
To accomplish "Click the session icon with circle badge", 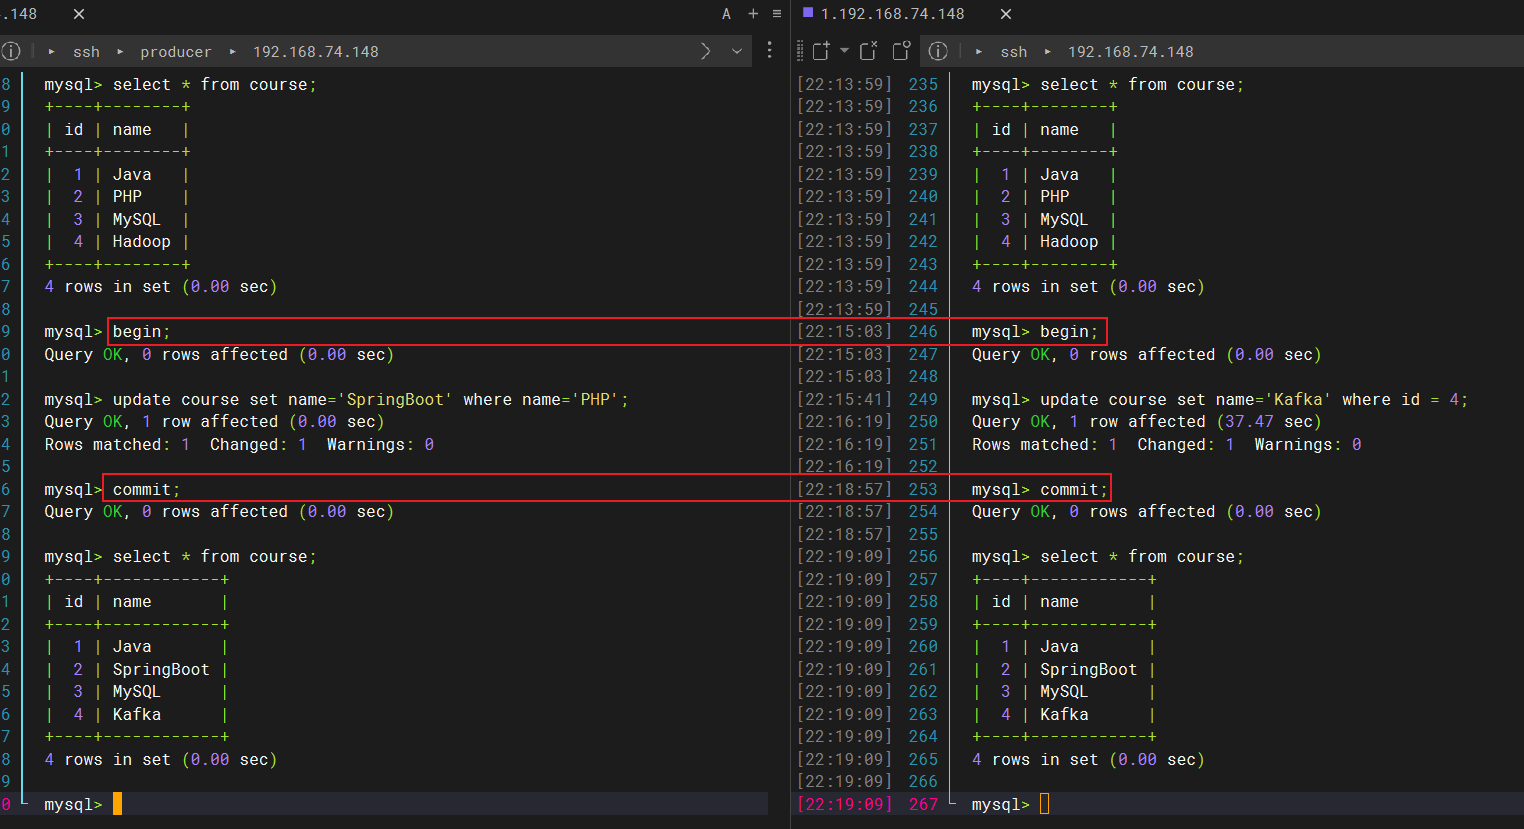I will click(902, 51).
